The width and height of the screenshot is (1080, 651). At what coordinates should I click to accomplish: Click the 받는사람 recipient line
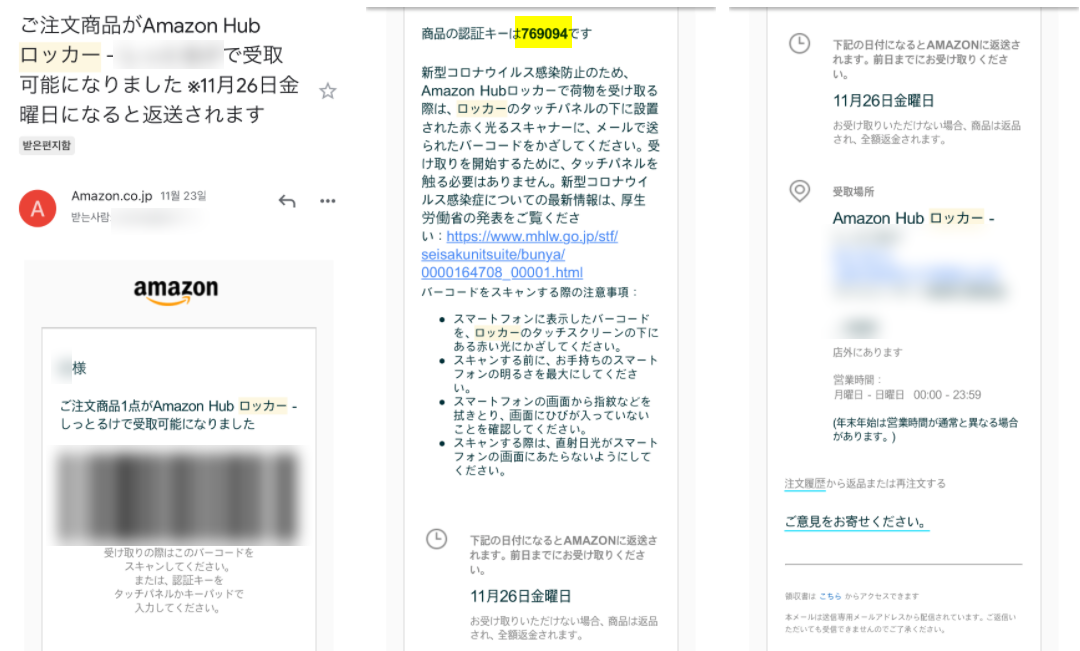coord(134,218)
